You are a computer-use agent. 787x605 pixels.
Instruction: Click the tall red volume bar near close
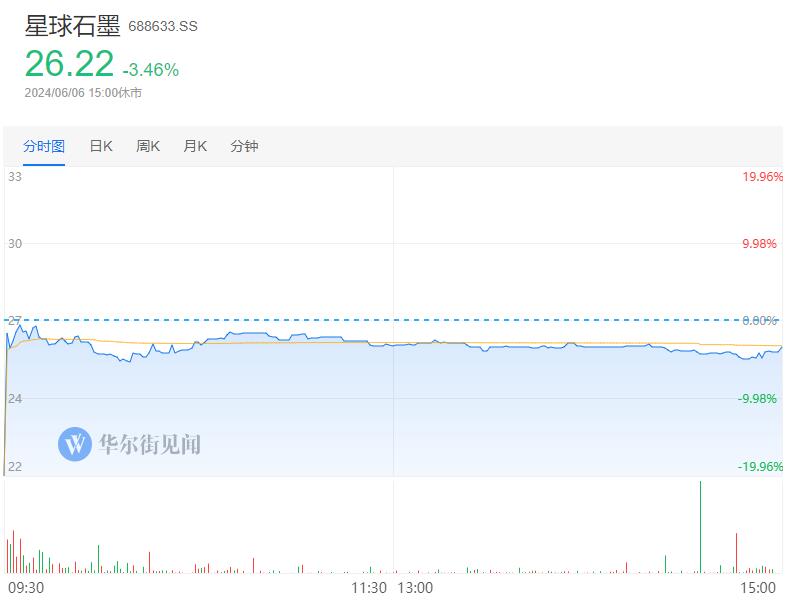pyautogui.click(x=736, y=553)
